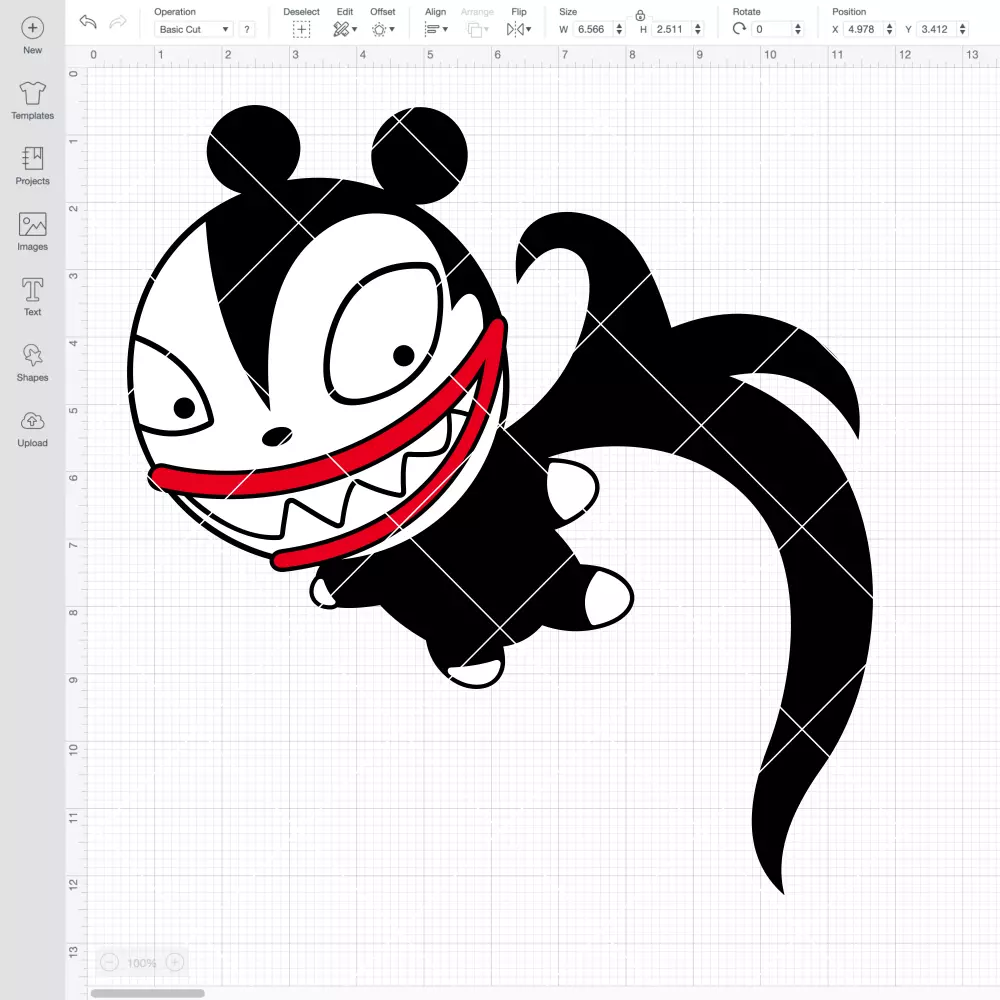The width and height of the screenshot is (1000, 1000).
Task: Expand the Edit dropdown arrow
Action: pos(355,29)
